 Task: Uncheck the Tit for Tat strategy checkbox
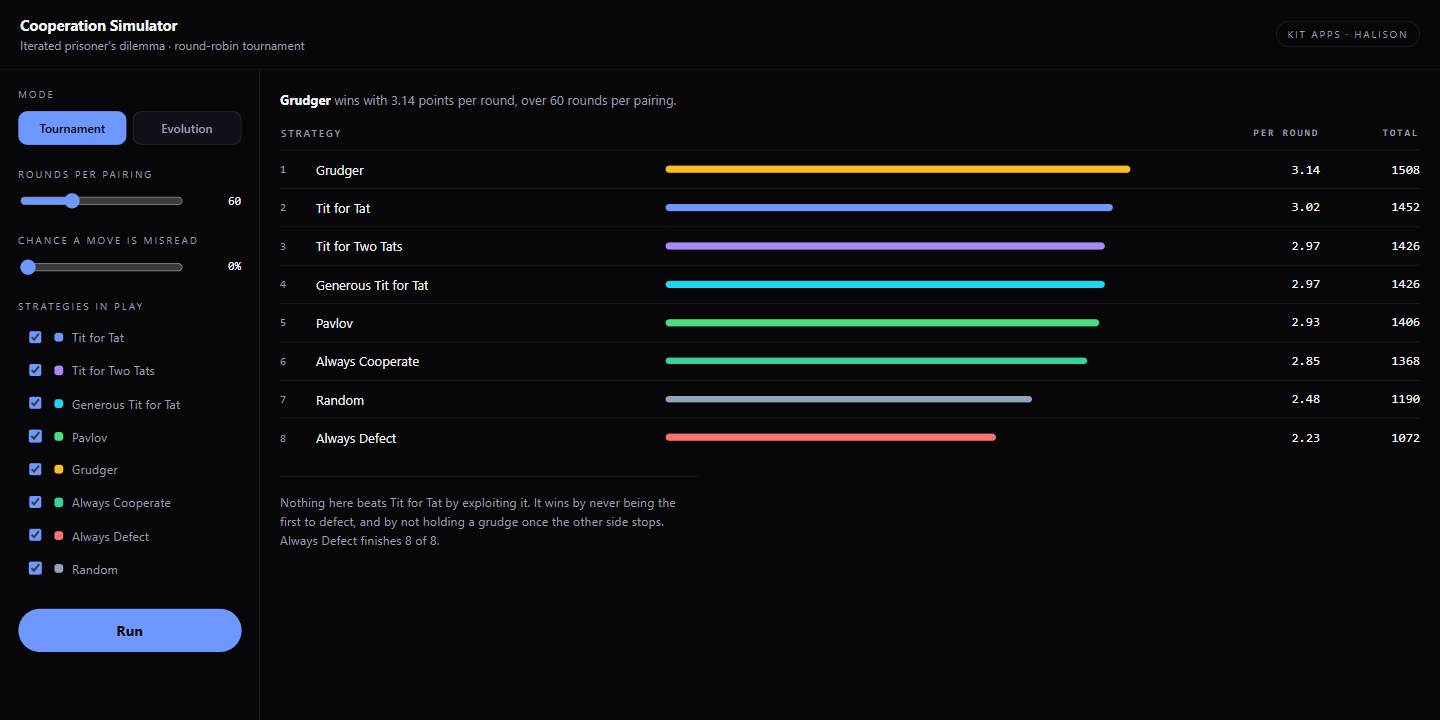(x=36, y=337)
